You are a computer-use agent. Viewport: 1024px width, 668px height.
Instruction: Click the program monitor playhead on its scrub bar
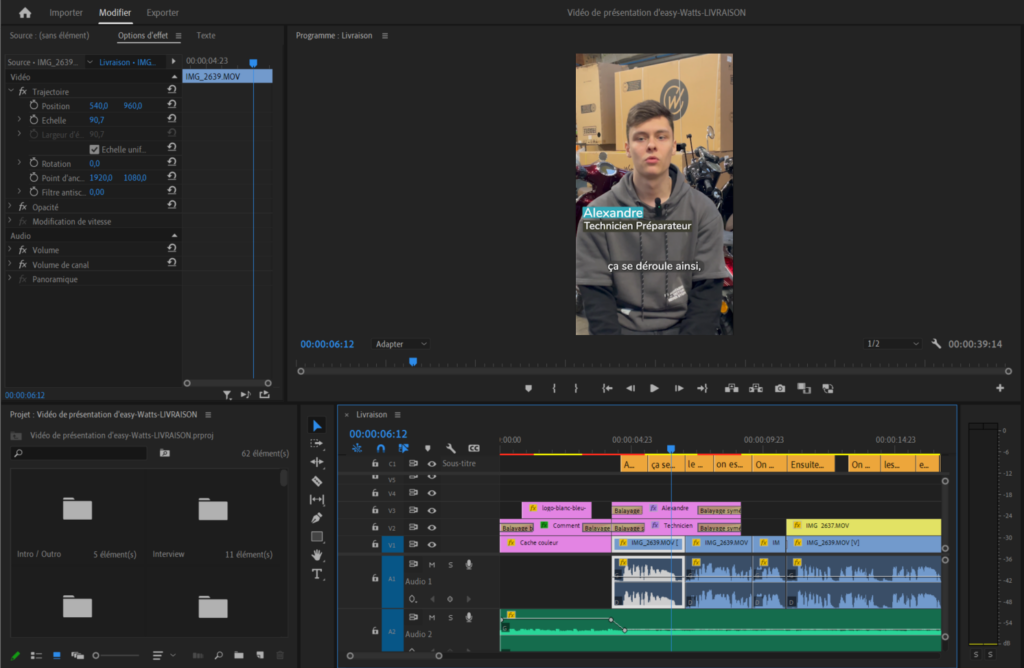(x=413, y=361)
